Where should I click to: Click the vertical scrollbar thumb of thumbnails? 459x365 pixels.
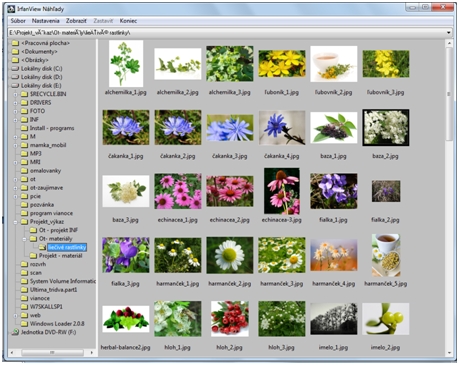[449, 94]
